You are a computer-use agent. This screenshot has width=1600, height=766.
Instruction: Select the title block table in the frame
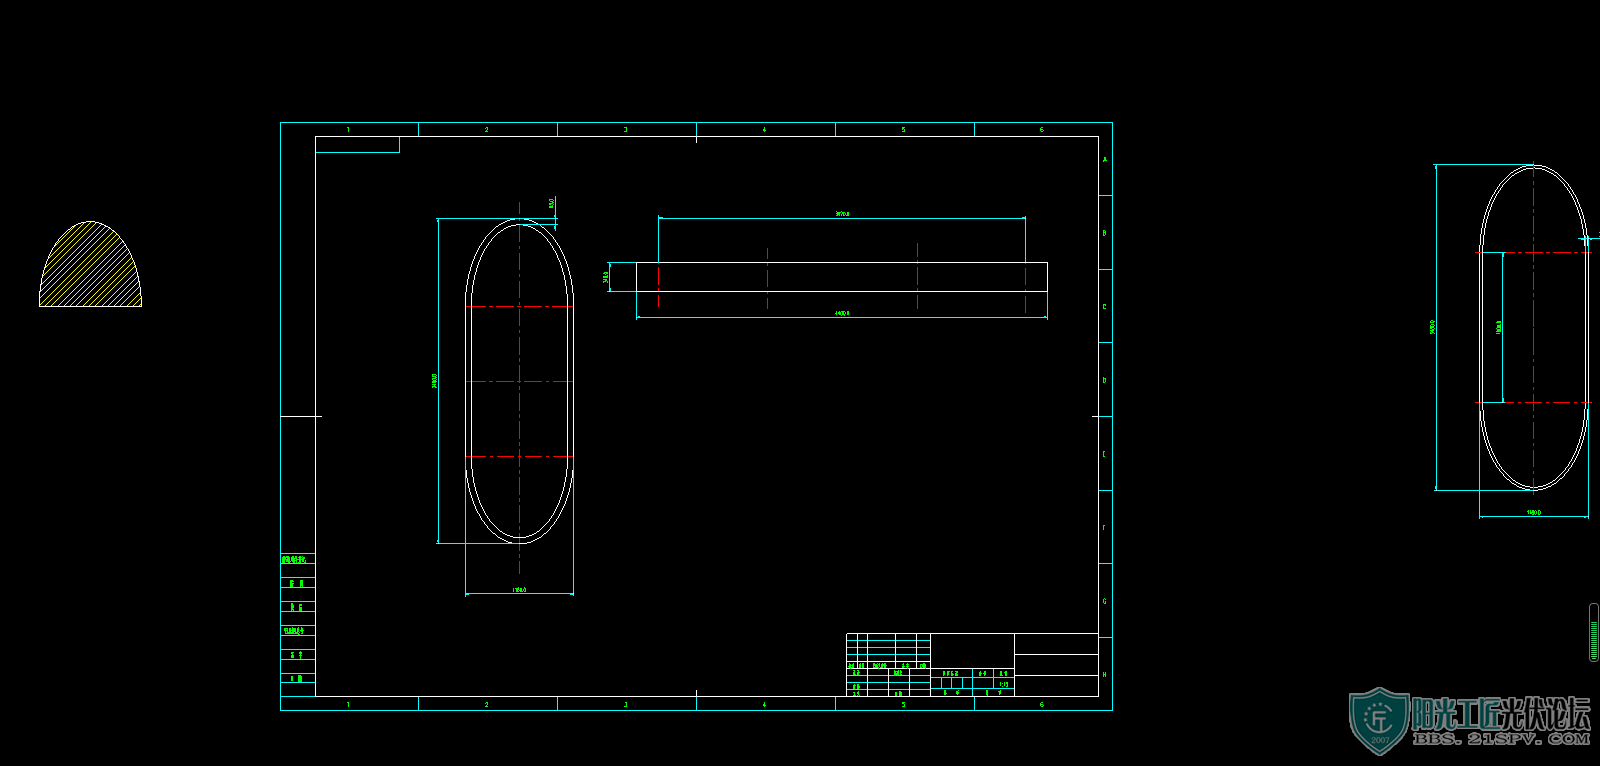tap(972, 665)
